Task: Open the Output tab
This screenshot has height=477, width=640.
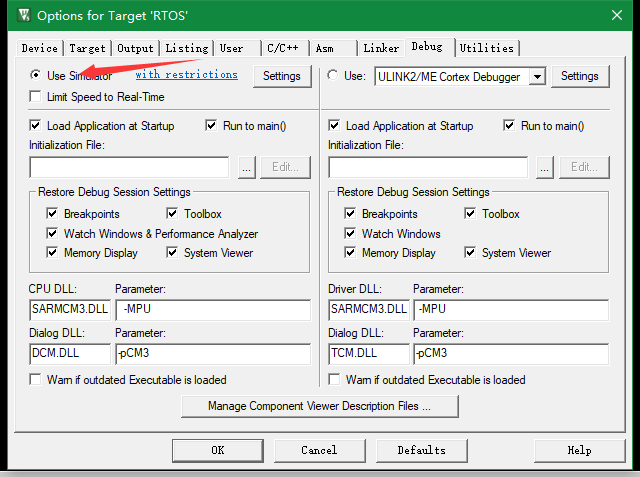Action: [x=136, y=48]
